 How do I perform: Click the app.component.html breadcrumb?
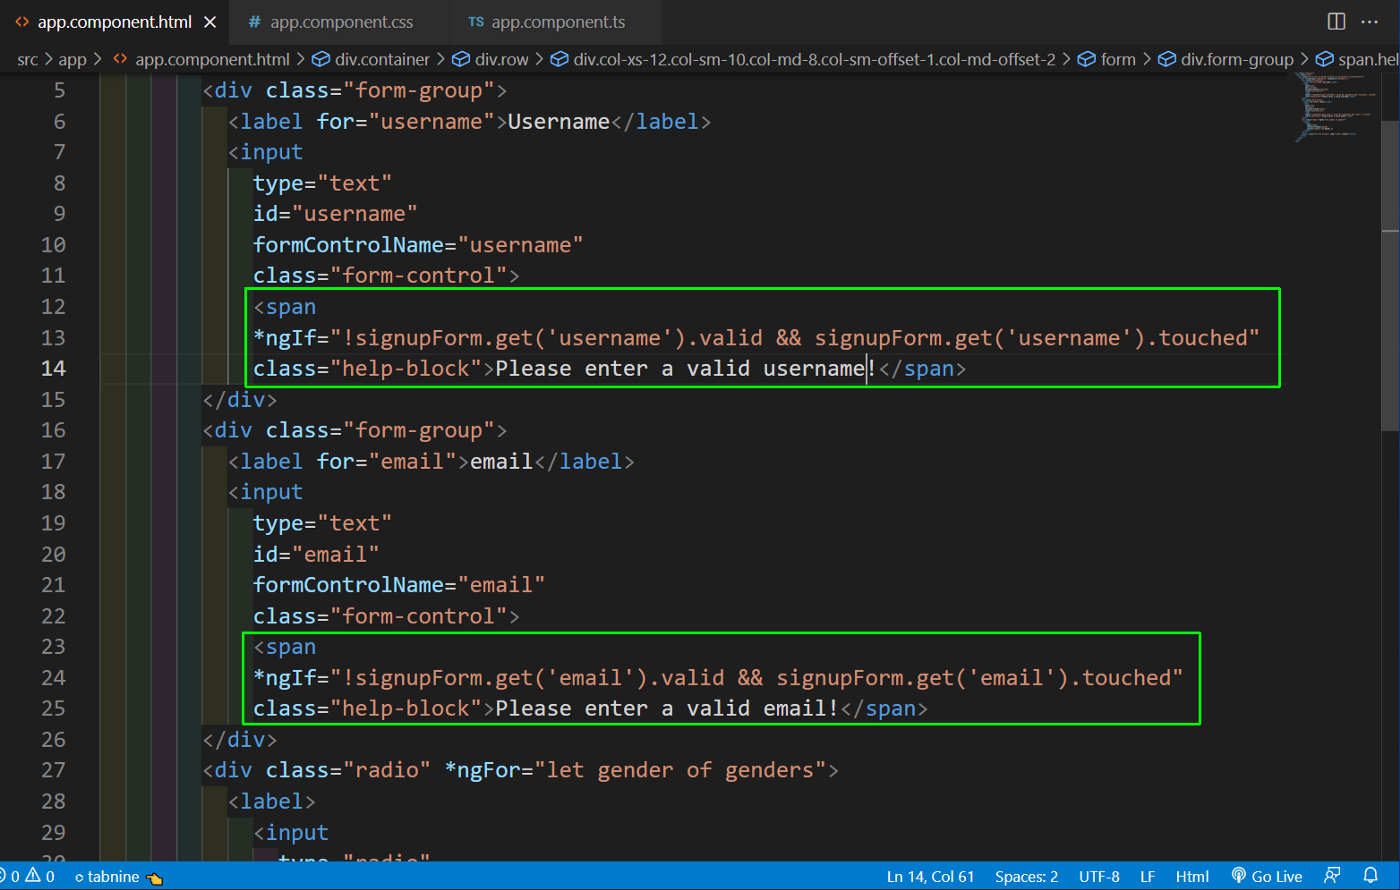point(212,60)
